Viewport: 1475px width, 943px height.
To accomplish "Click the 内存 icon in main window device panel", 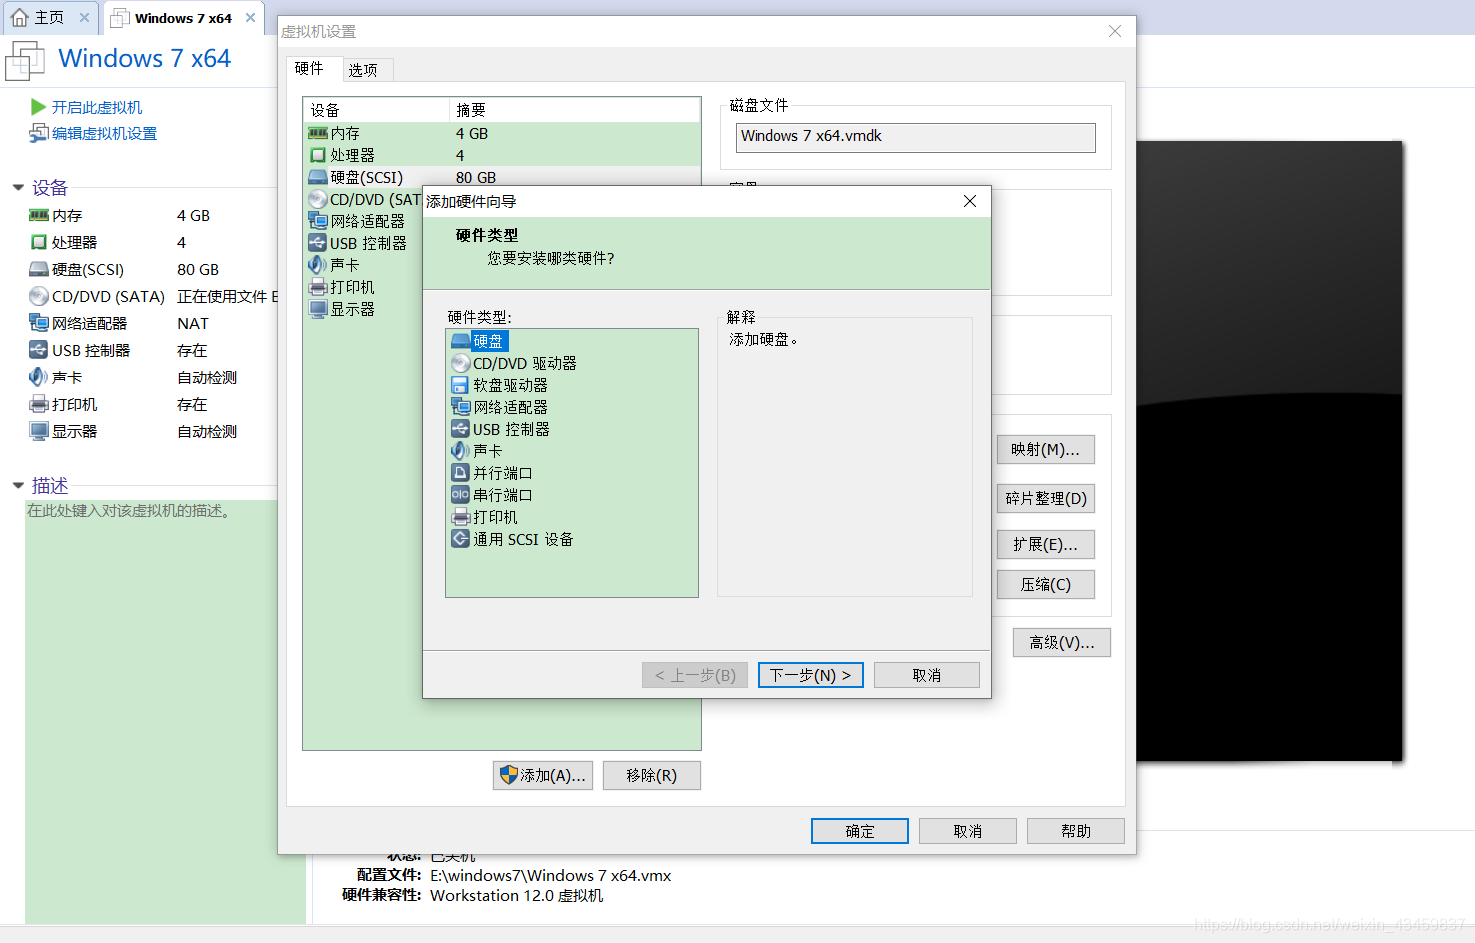I will coord(39,215).
